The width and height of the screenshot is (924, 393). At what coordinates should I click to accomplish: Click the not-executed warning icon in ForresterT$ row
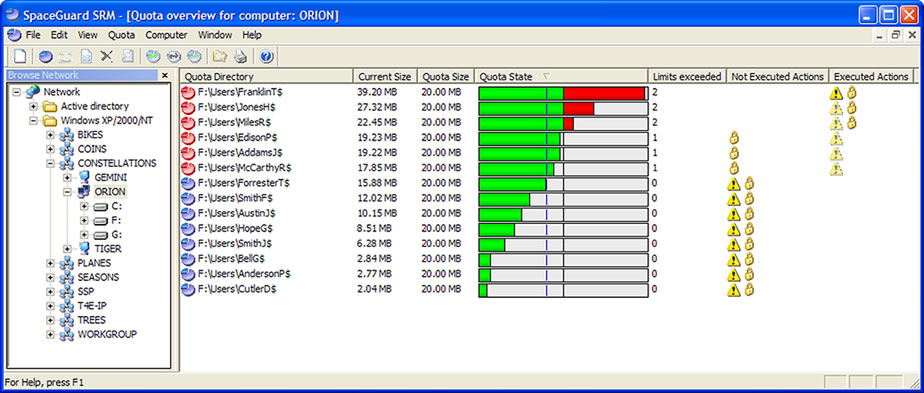[x=733, y=183]
